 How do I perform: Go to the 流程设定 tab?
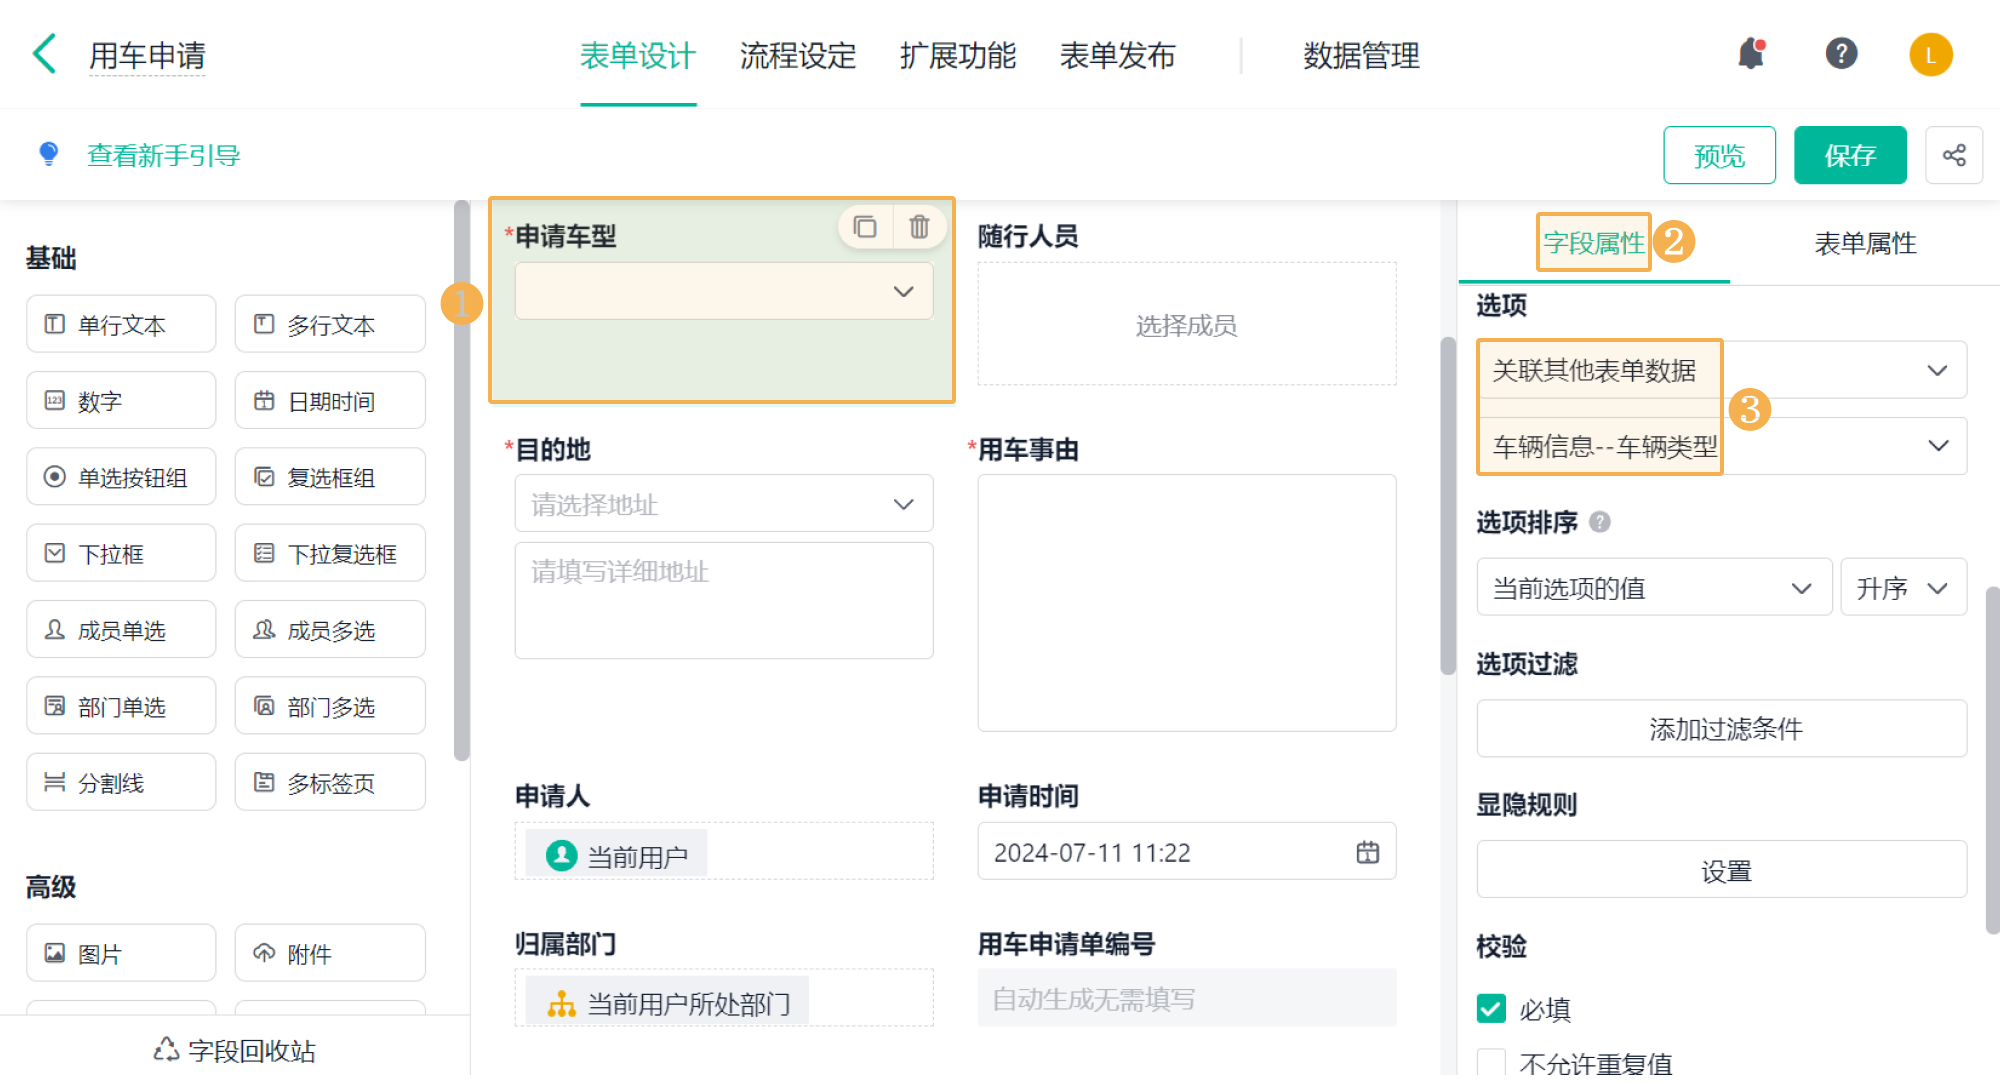pos(797,56)
